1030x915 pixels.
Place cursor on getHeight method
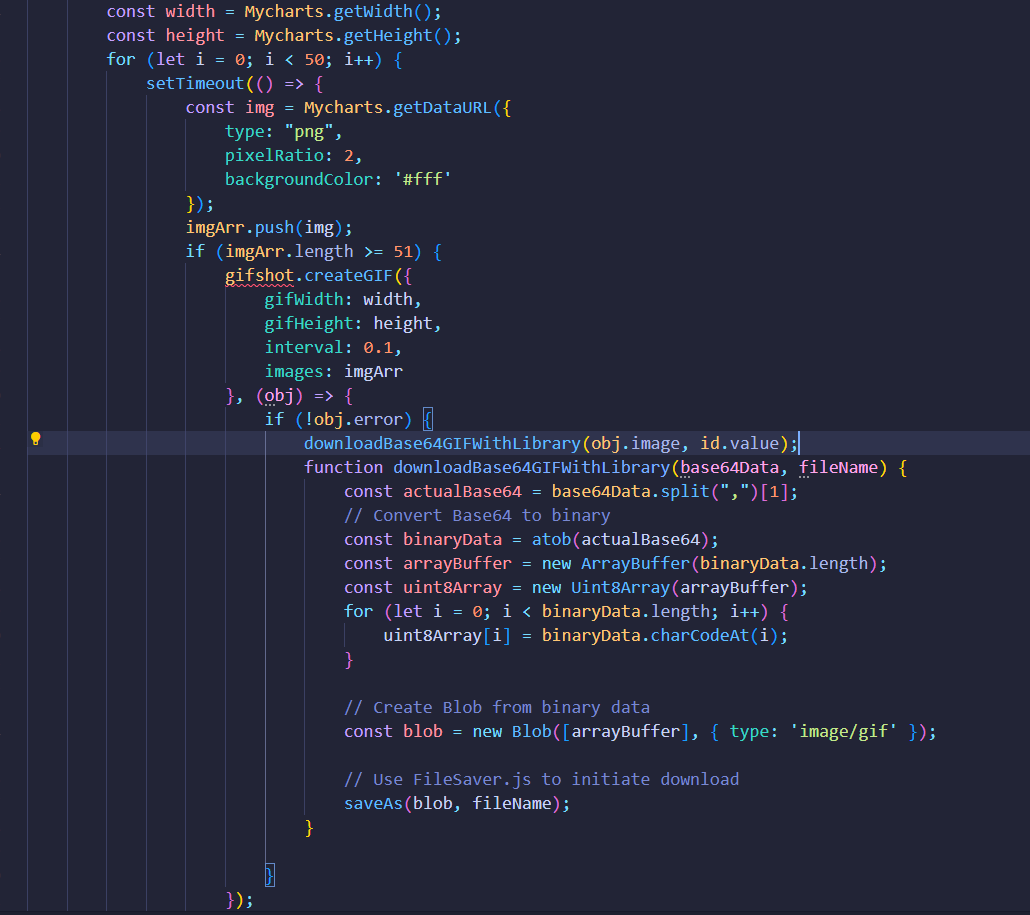400,35
